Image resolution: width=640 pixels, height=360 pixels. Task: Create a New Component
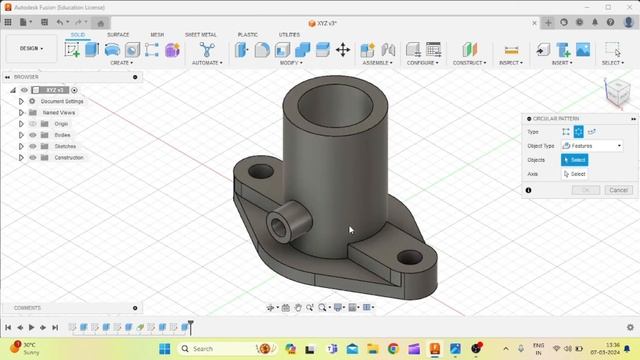(367, 50)
